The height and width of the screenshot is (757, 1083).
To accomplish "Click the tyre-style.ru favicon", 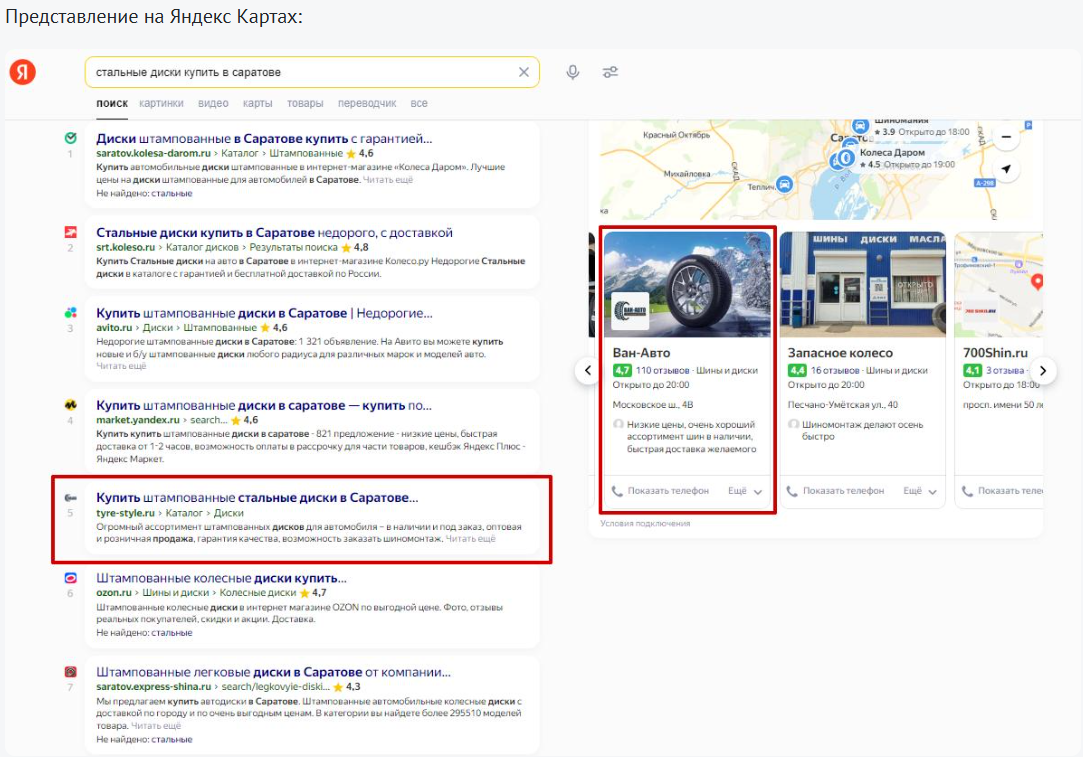I will pos(70,497).
